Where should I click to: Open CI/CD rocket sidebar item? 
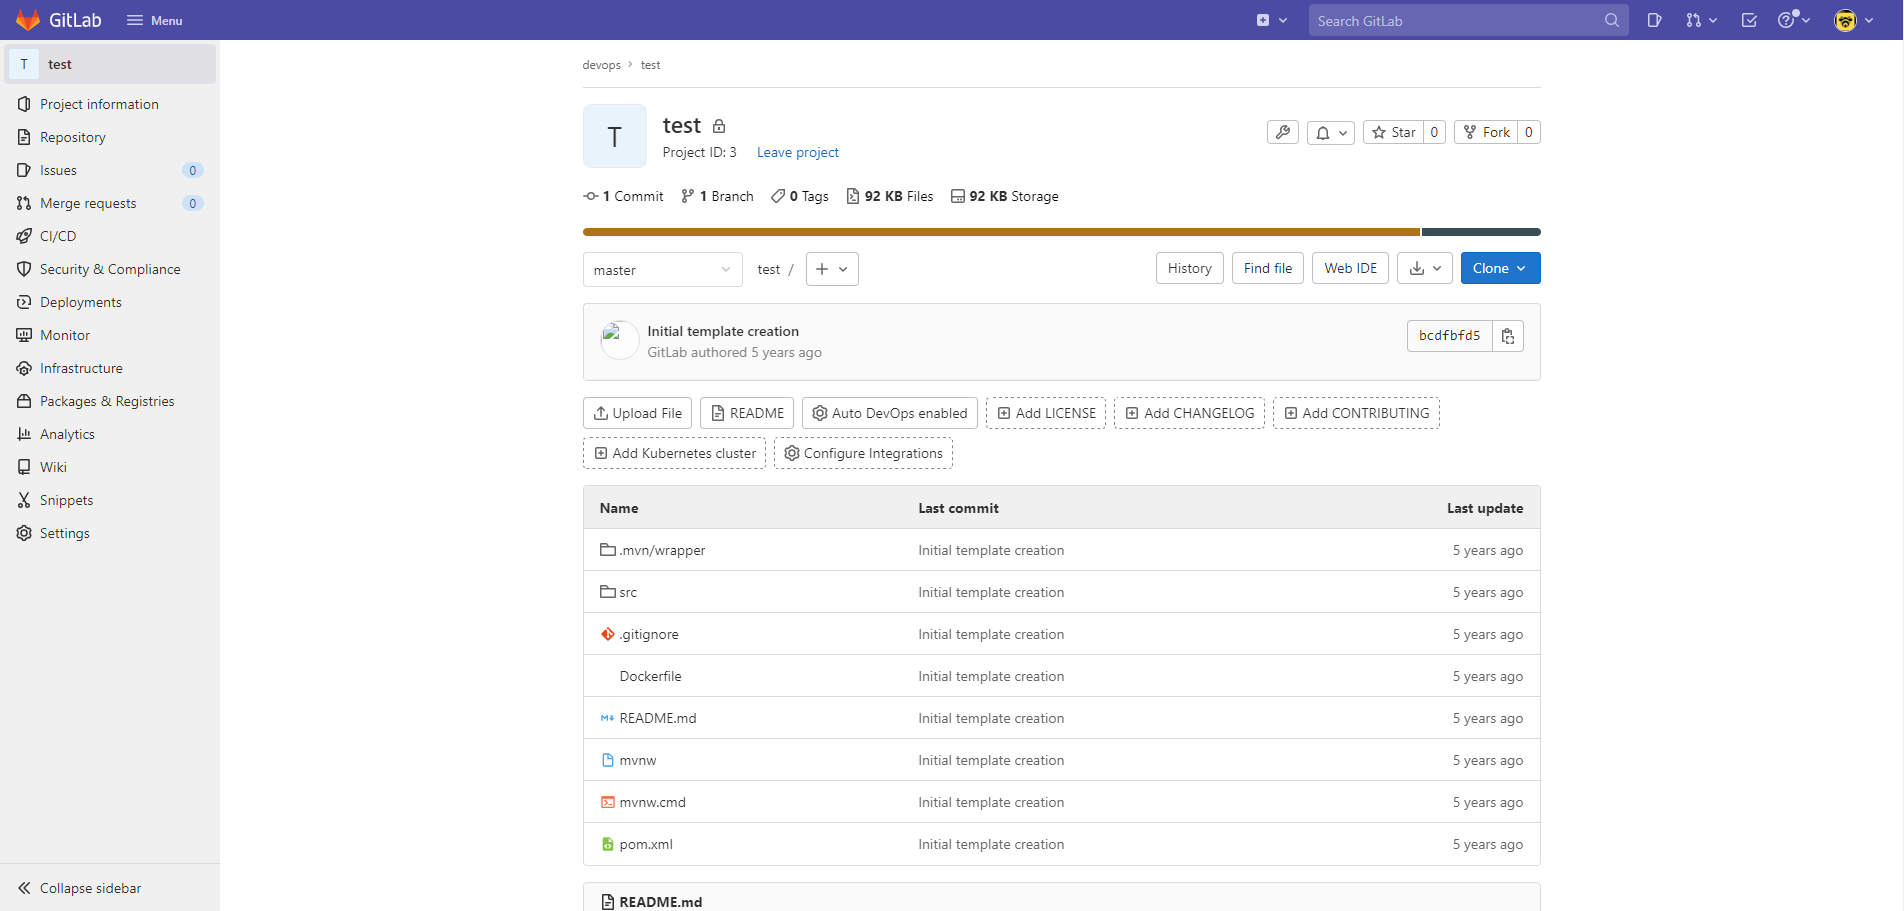pos(110,236)
